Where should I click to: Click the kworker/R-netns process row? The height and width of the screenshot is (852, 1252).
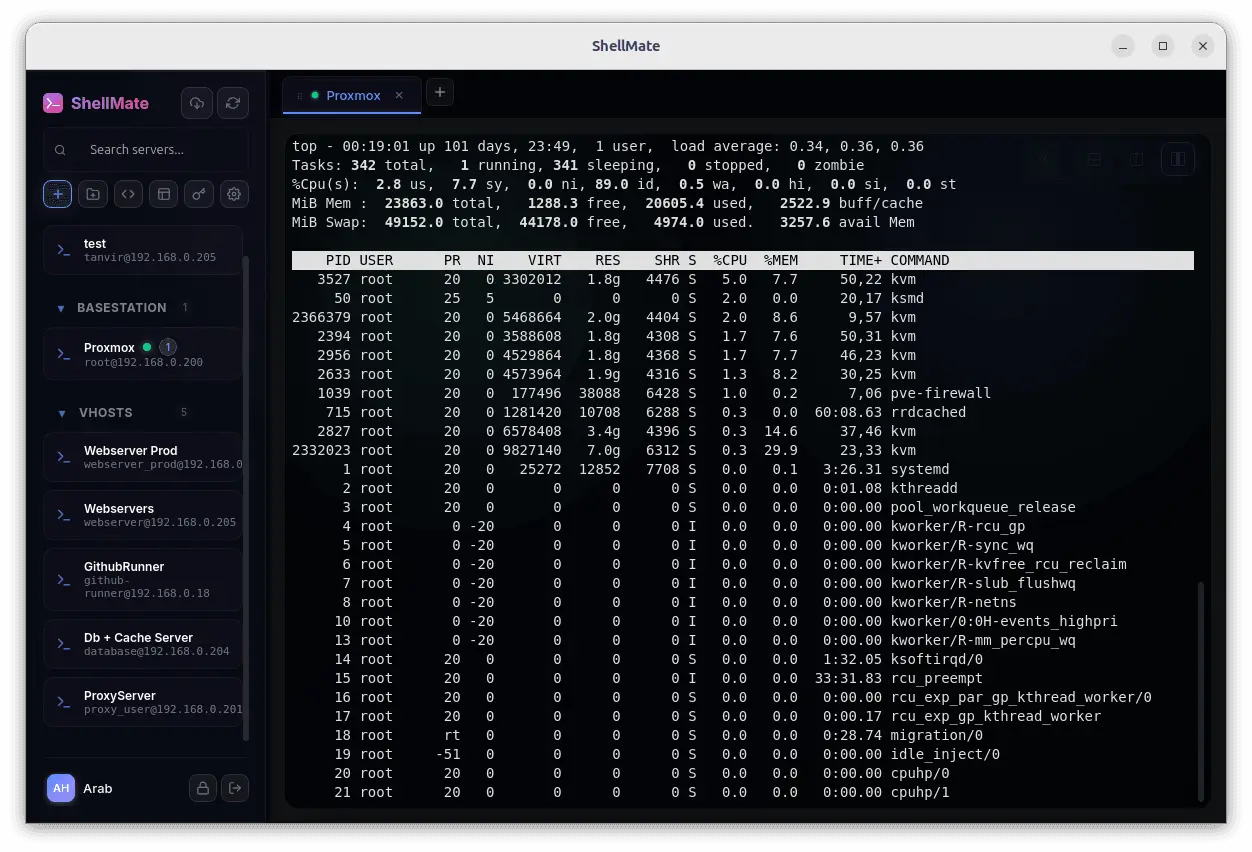(x=742, y=602)
